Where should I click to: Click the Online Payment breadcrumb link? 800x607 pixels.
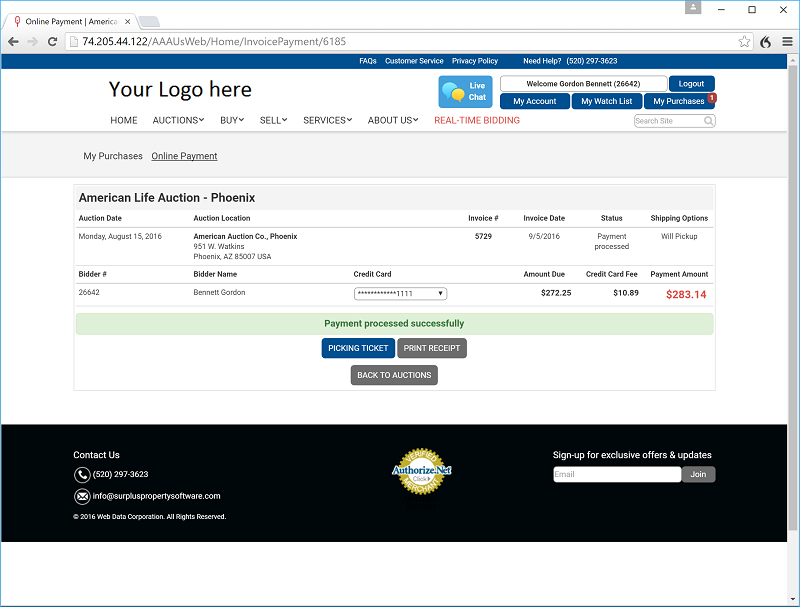[184, 156]
